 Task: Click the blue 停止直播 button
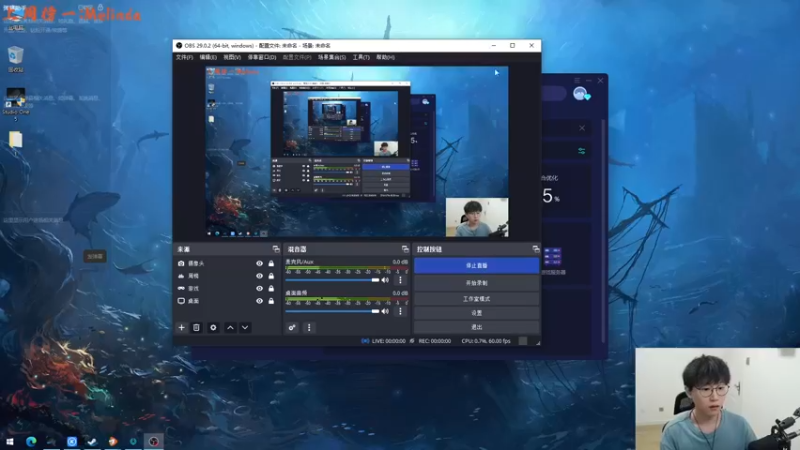477,265
